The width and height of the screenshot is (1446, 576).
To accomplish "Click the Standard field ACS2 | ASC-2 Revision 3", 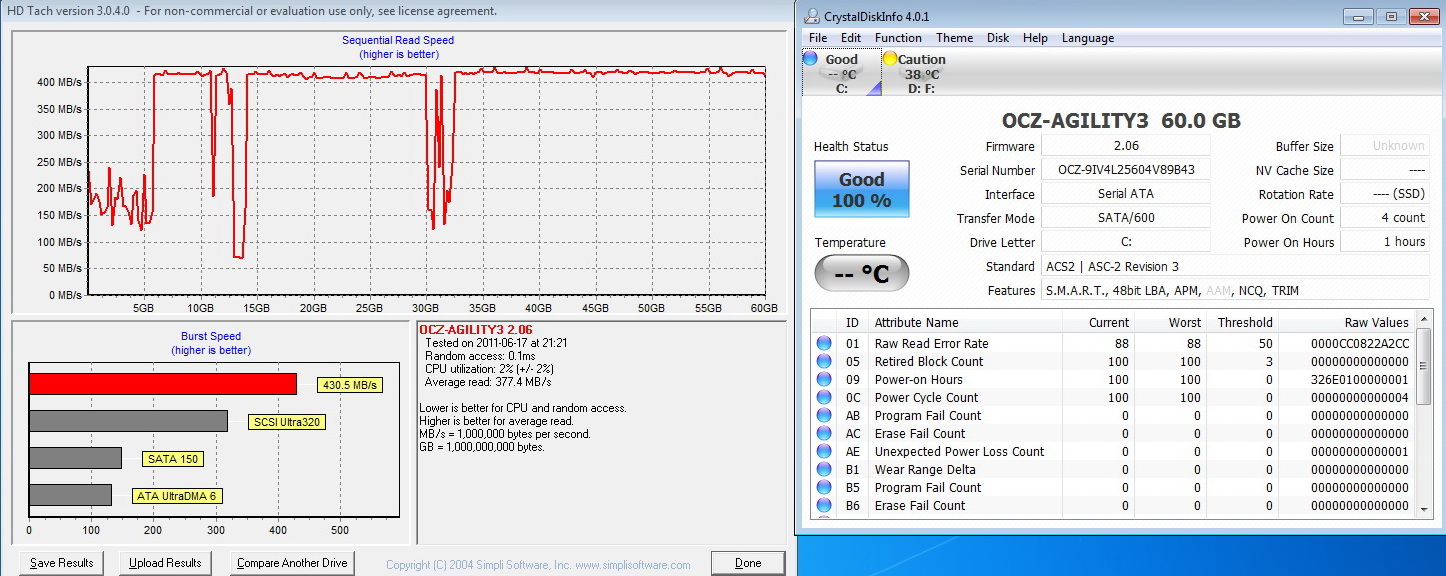I will point(1235,266).
